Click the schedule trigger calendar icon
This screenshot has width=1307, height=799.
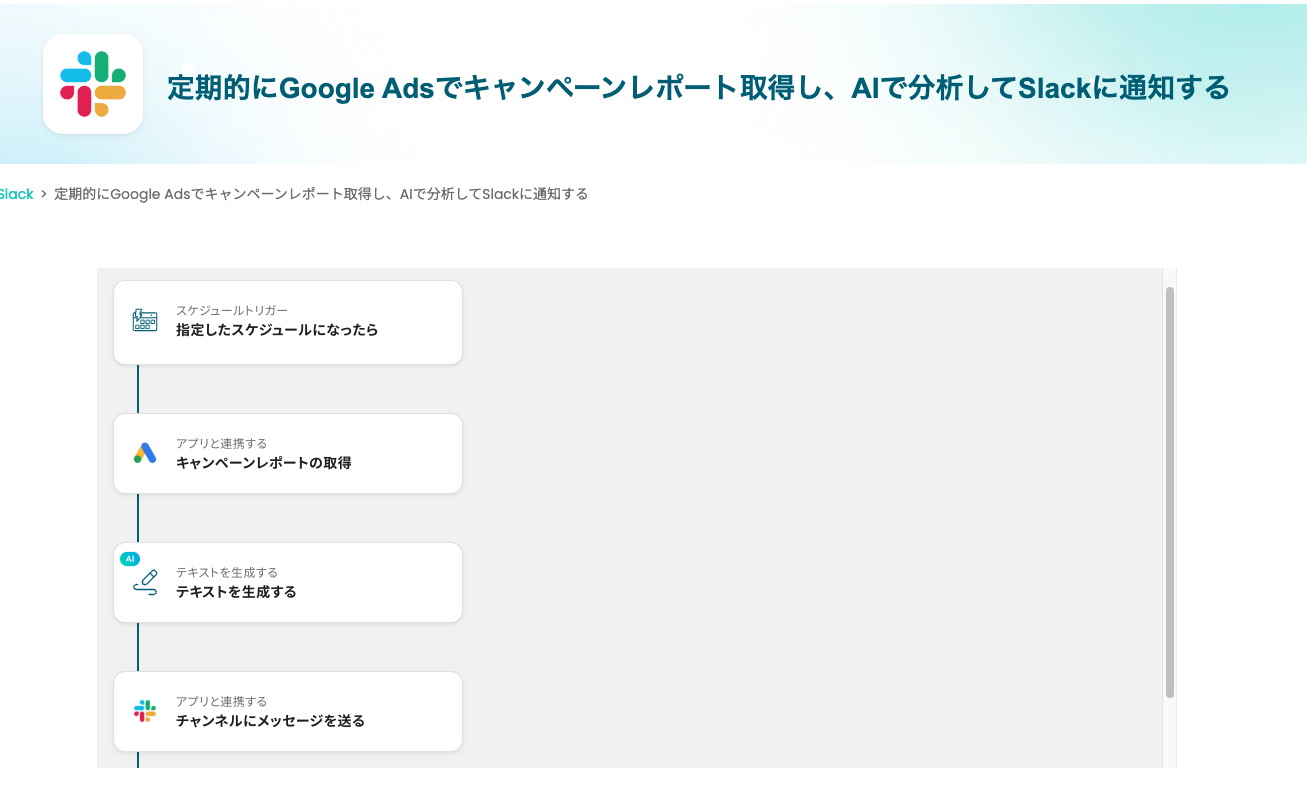tap(145, 321)
